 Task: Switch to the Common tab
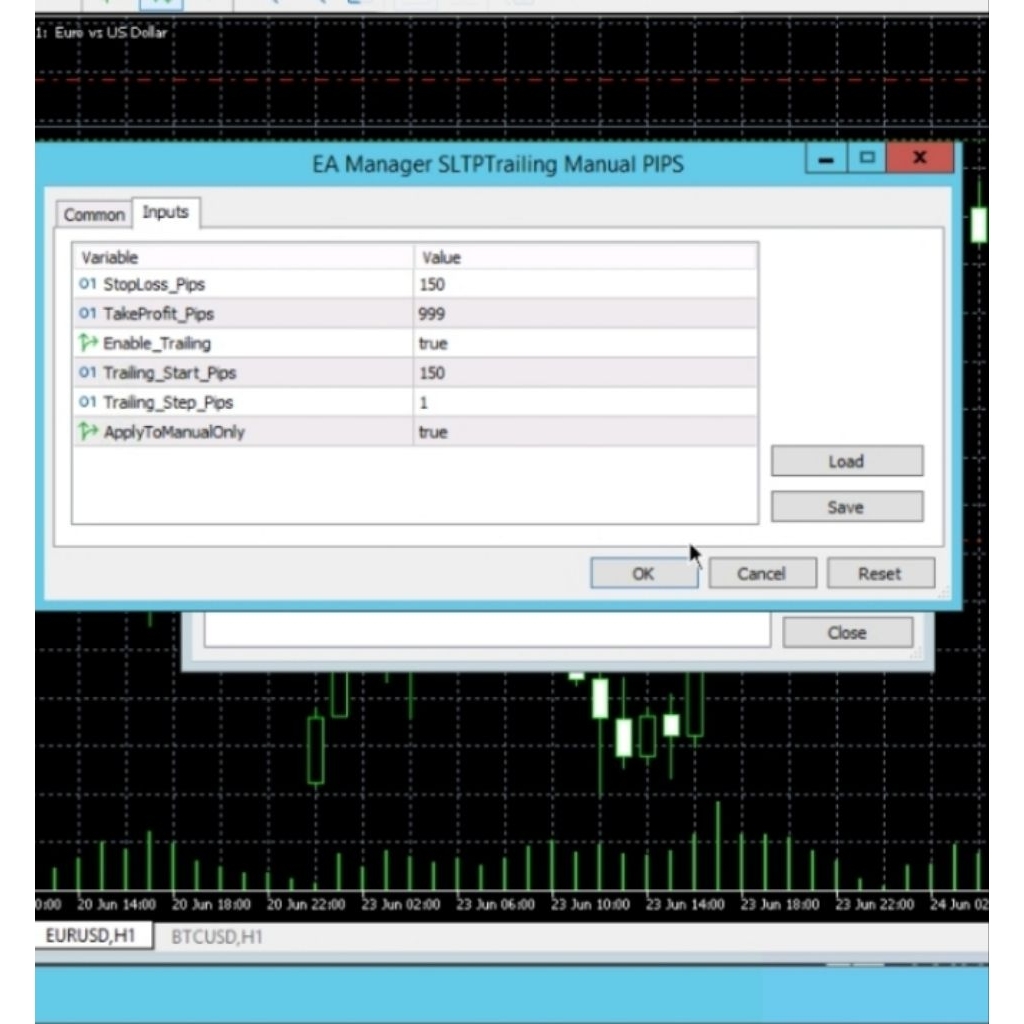(94, 215)
